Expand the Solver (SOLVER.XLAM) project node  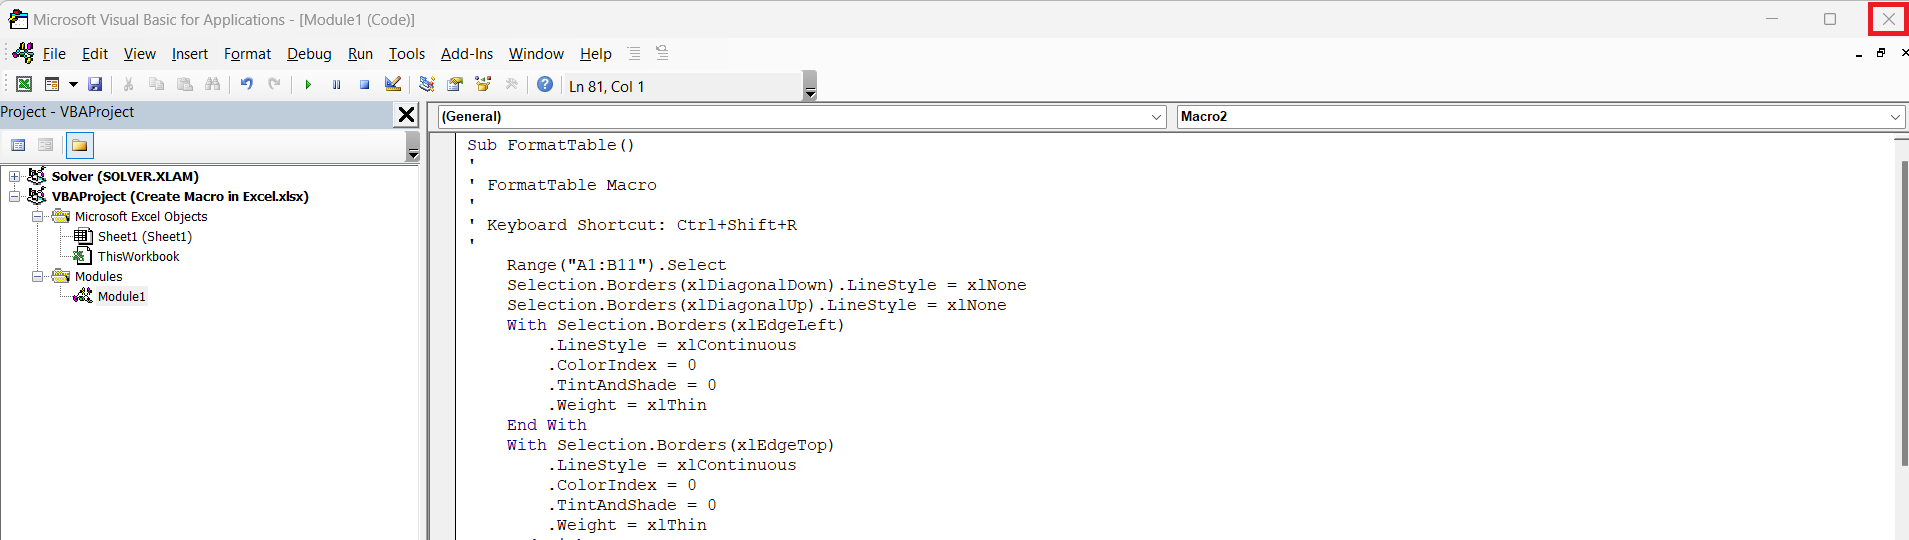point(15,177)
